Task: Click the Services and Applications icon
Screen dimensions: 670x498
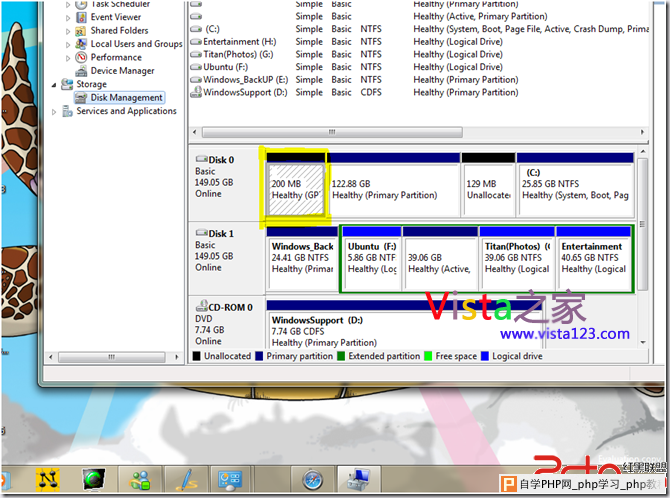Action: point(67,111)
